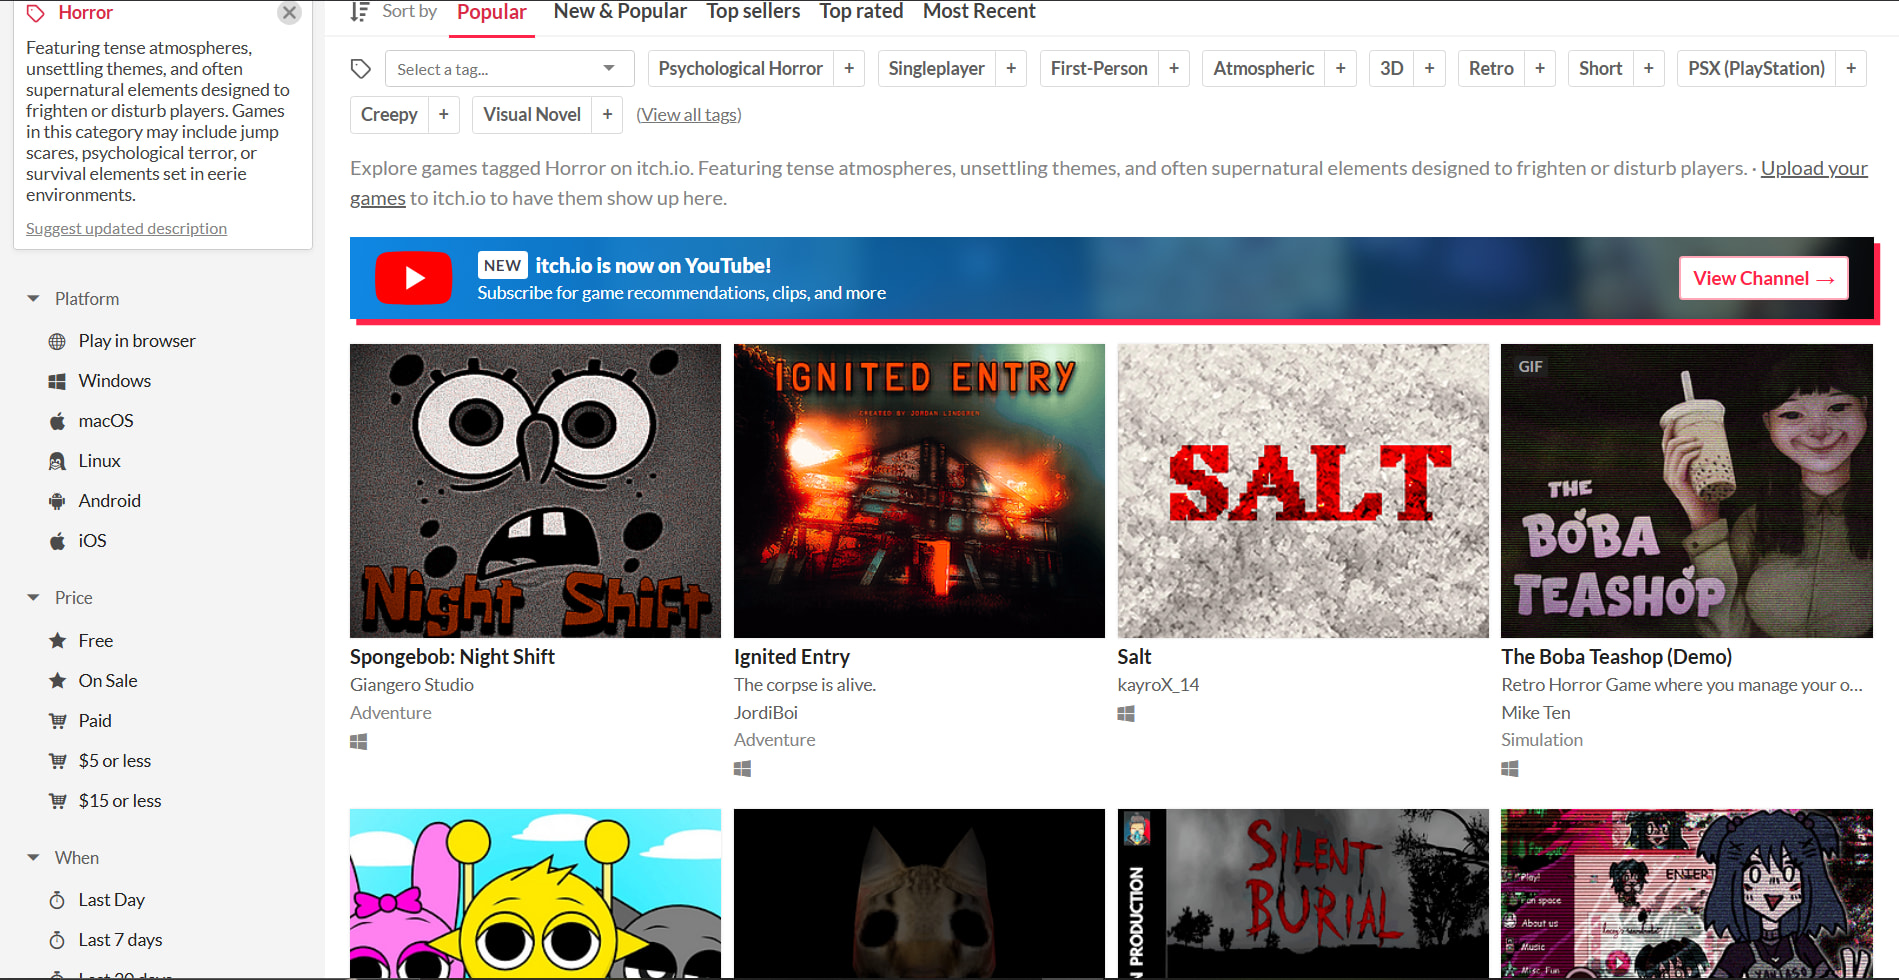Image resolution: width=1899 pixels, height=980 pixels.
Task: Add PSX (PlayStation) tag with plus
Action: pos(1851,68)
